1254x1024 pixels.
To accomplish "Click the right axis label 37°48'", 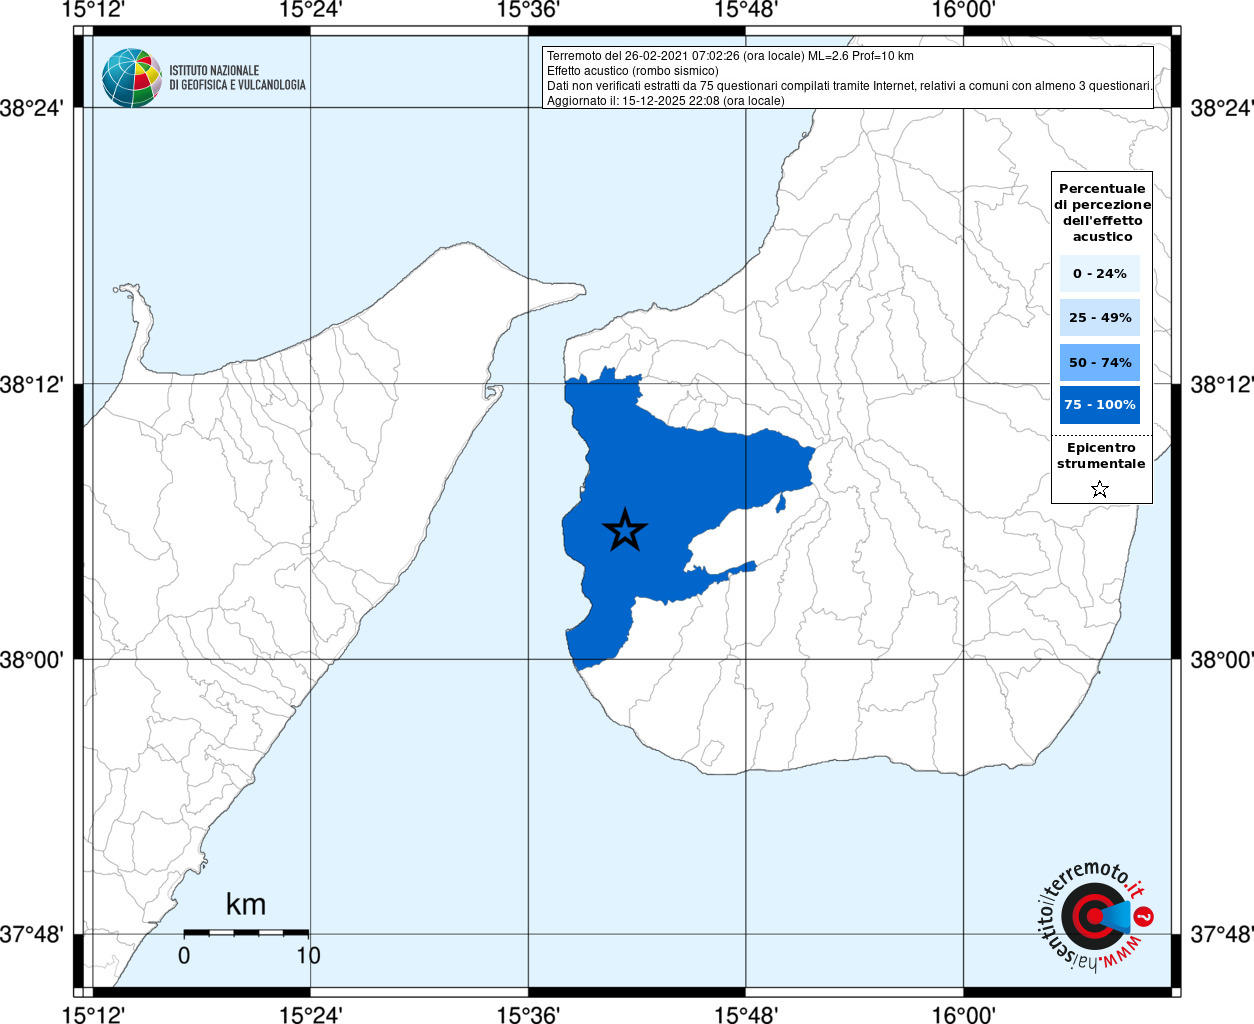I will pyautogui.click(x=1221, y=935).
